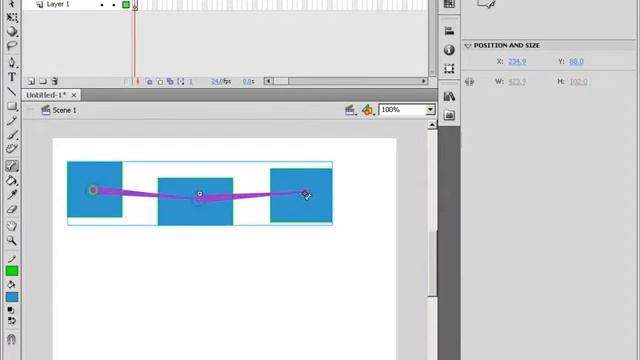Select the Line tool

[12, 92]
